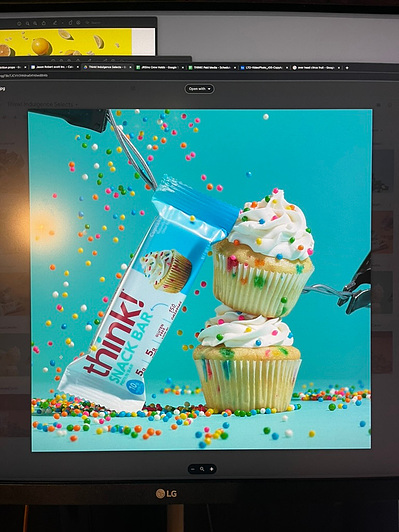Close the THINK! Paid Media tab
399x532 pixels.
pyautogui.click(x=235, y=68)
